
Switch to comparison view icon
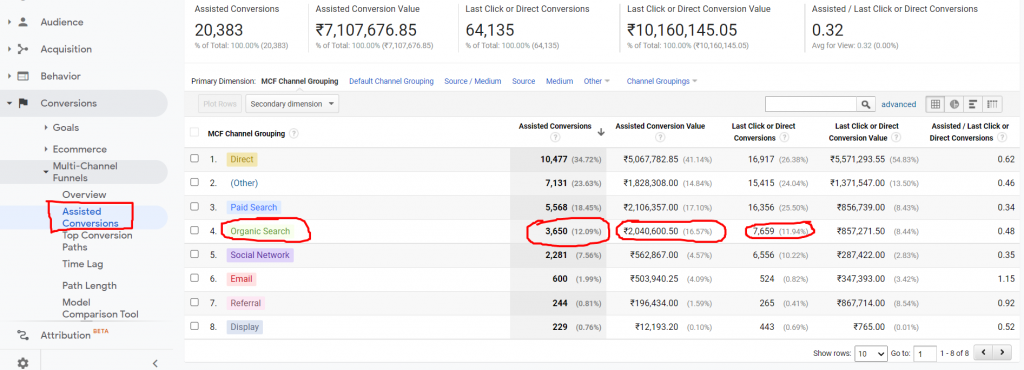(x=993, y=104)
